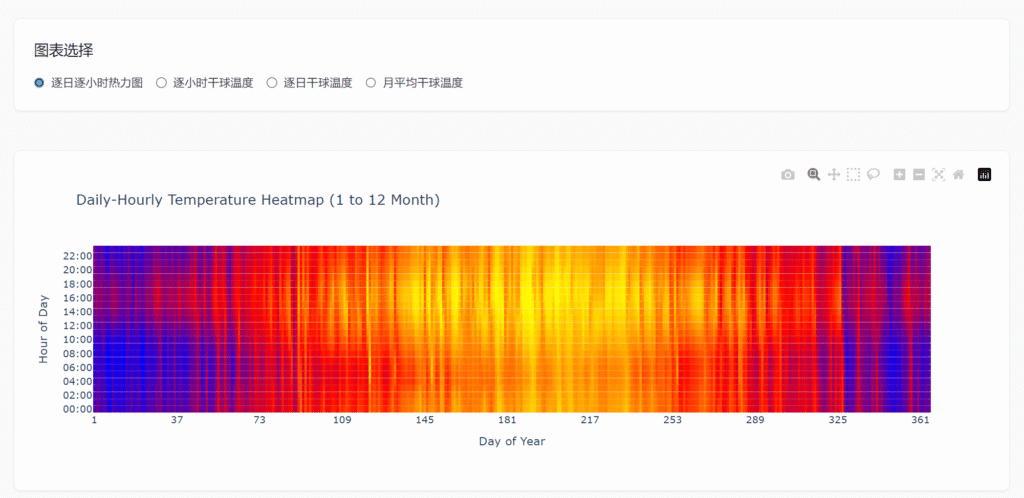Activate the Pan tool in chart toolbar
Viewport: 1024px width, 498px height.
click(x=834, y=175)
